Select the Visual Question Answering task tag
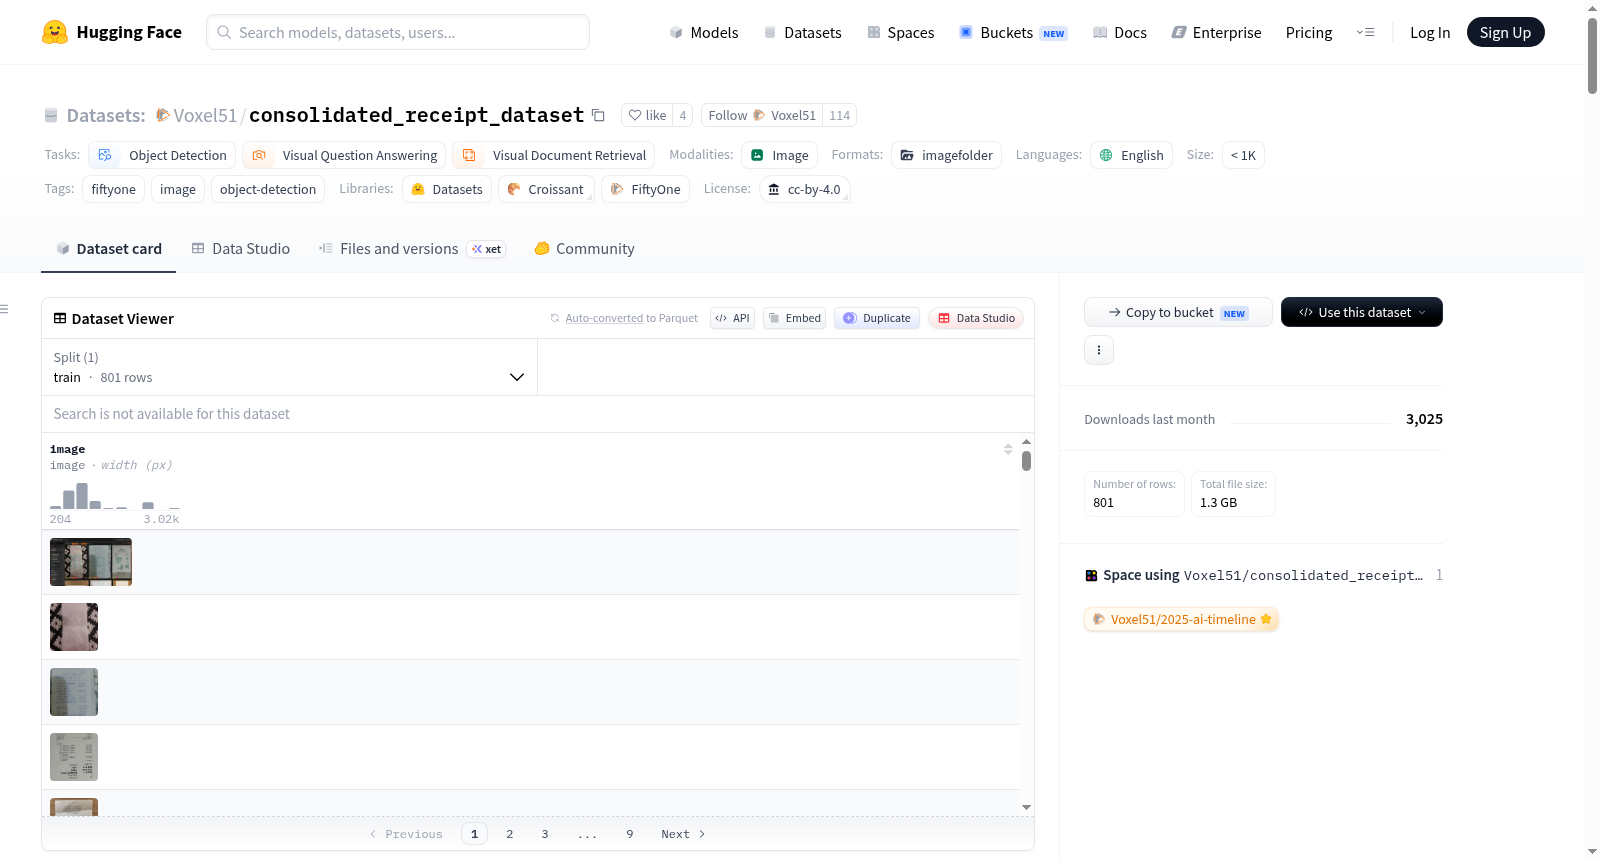This screenshot has height=861, width=1600. [x=344, y=155]
